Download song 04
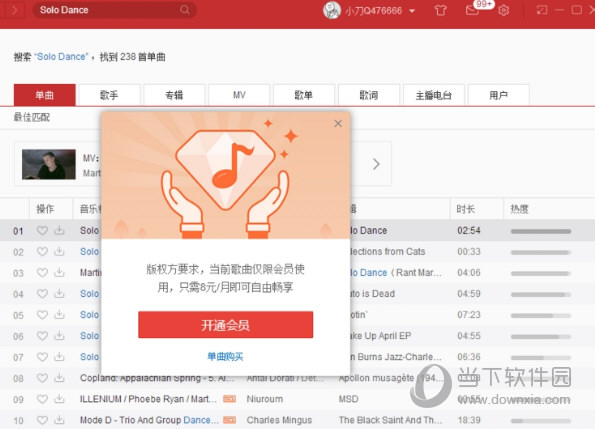 point(59,294)
